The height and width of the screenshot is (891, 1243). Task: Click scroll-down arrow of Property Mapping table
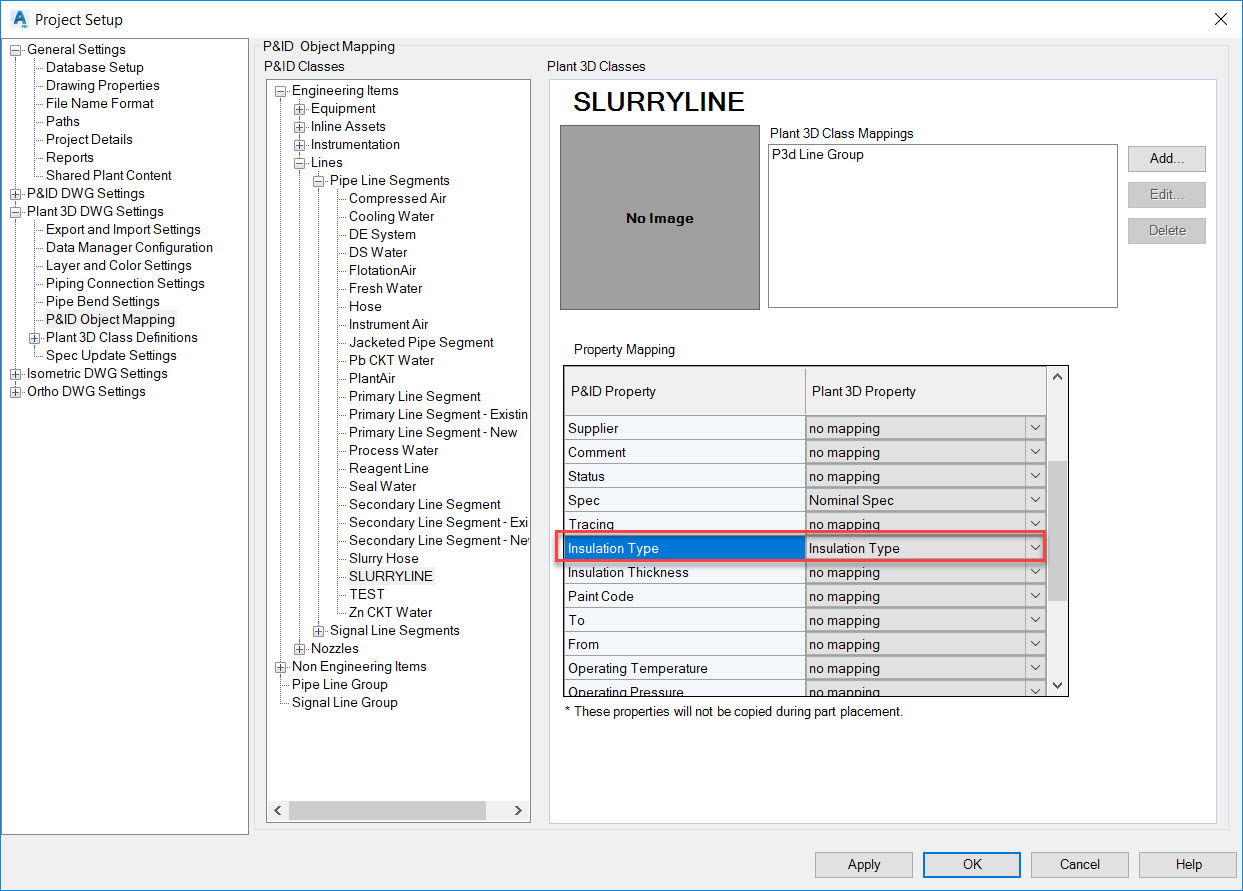pyautogui.click(x=1058, y=686)
